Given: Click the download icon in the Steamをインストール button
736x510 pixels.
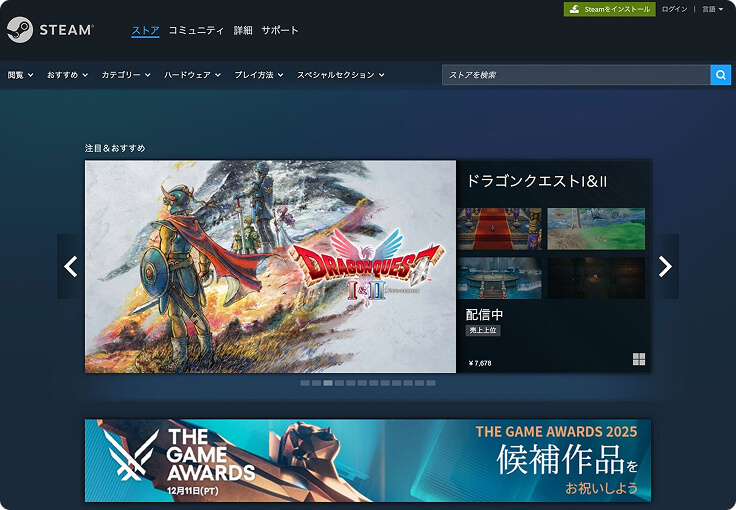Looking at the screenshot, I should pyautogui.click(x=575, y=9).
